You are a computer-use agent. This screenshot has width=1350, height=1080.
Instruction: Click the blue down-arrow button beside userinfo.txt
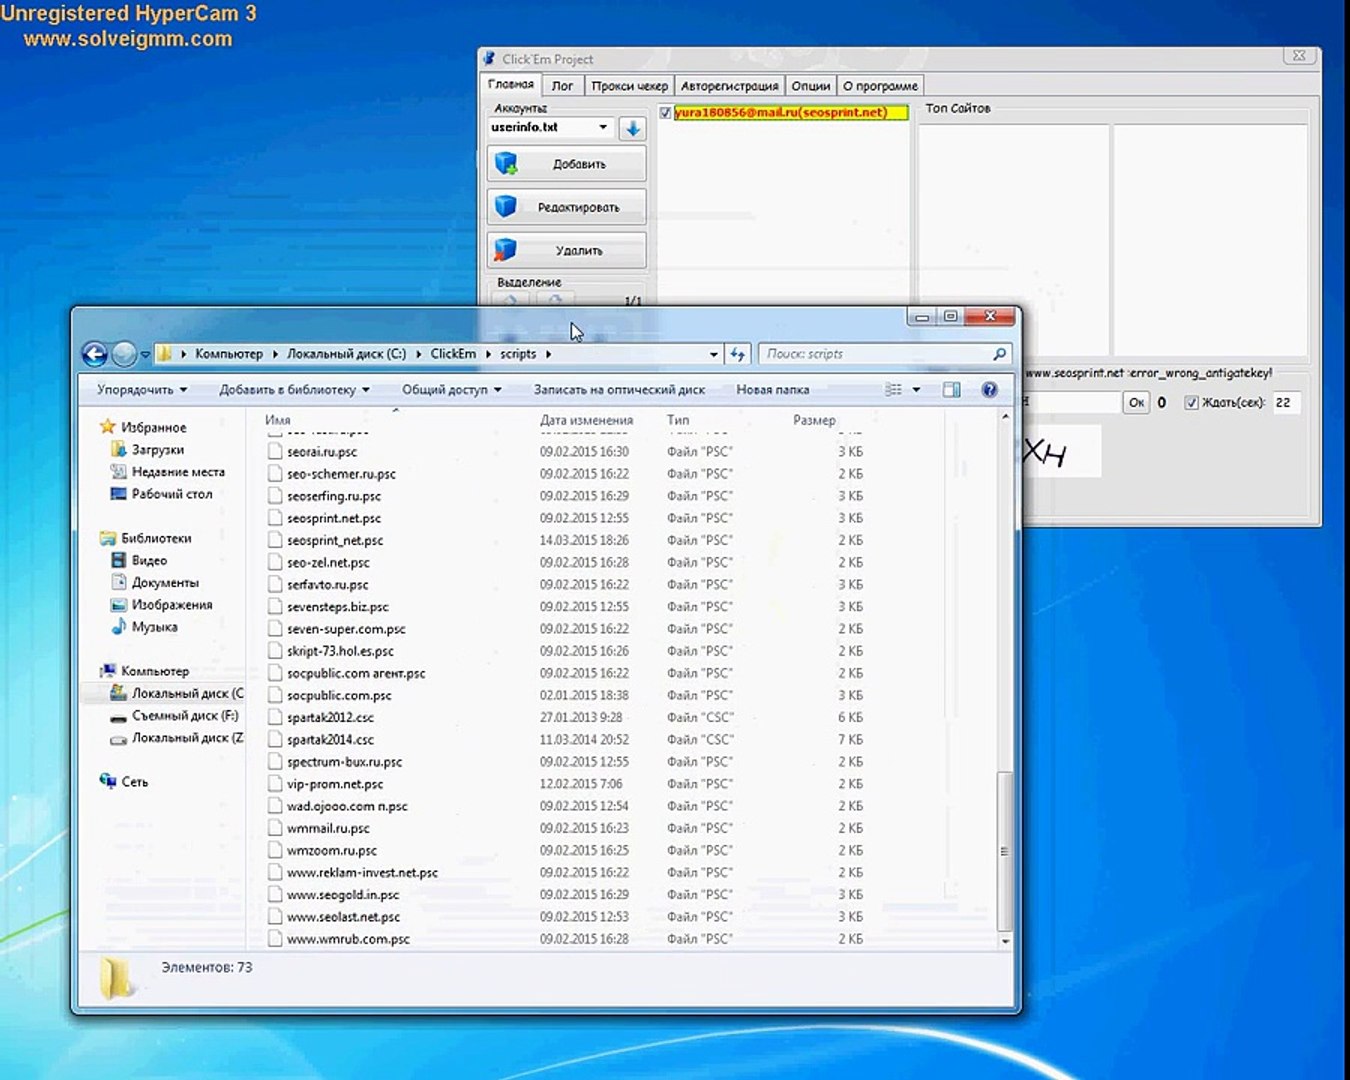(632, 128)
